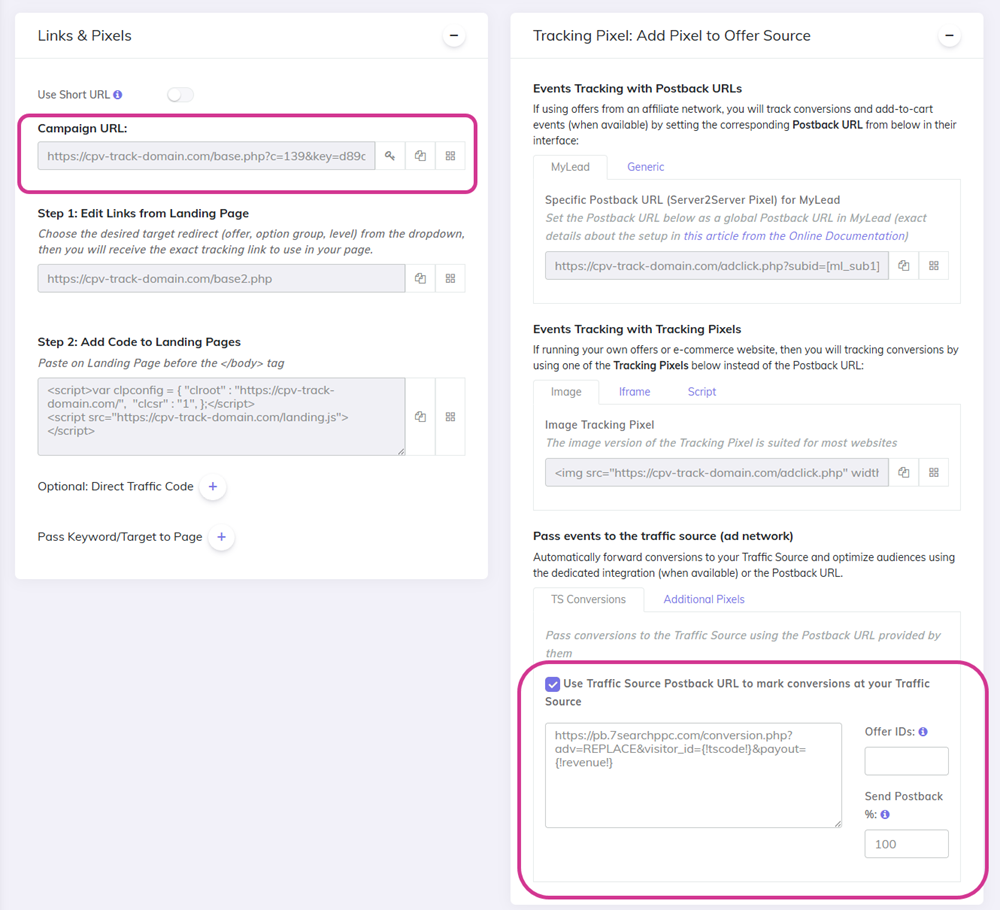Show QR code for base2.php link
1000x910 pixels.
click(450, 279)
